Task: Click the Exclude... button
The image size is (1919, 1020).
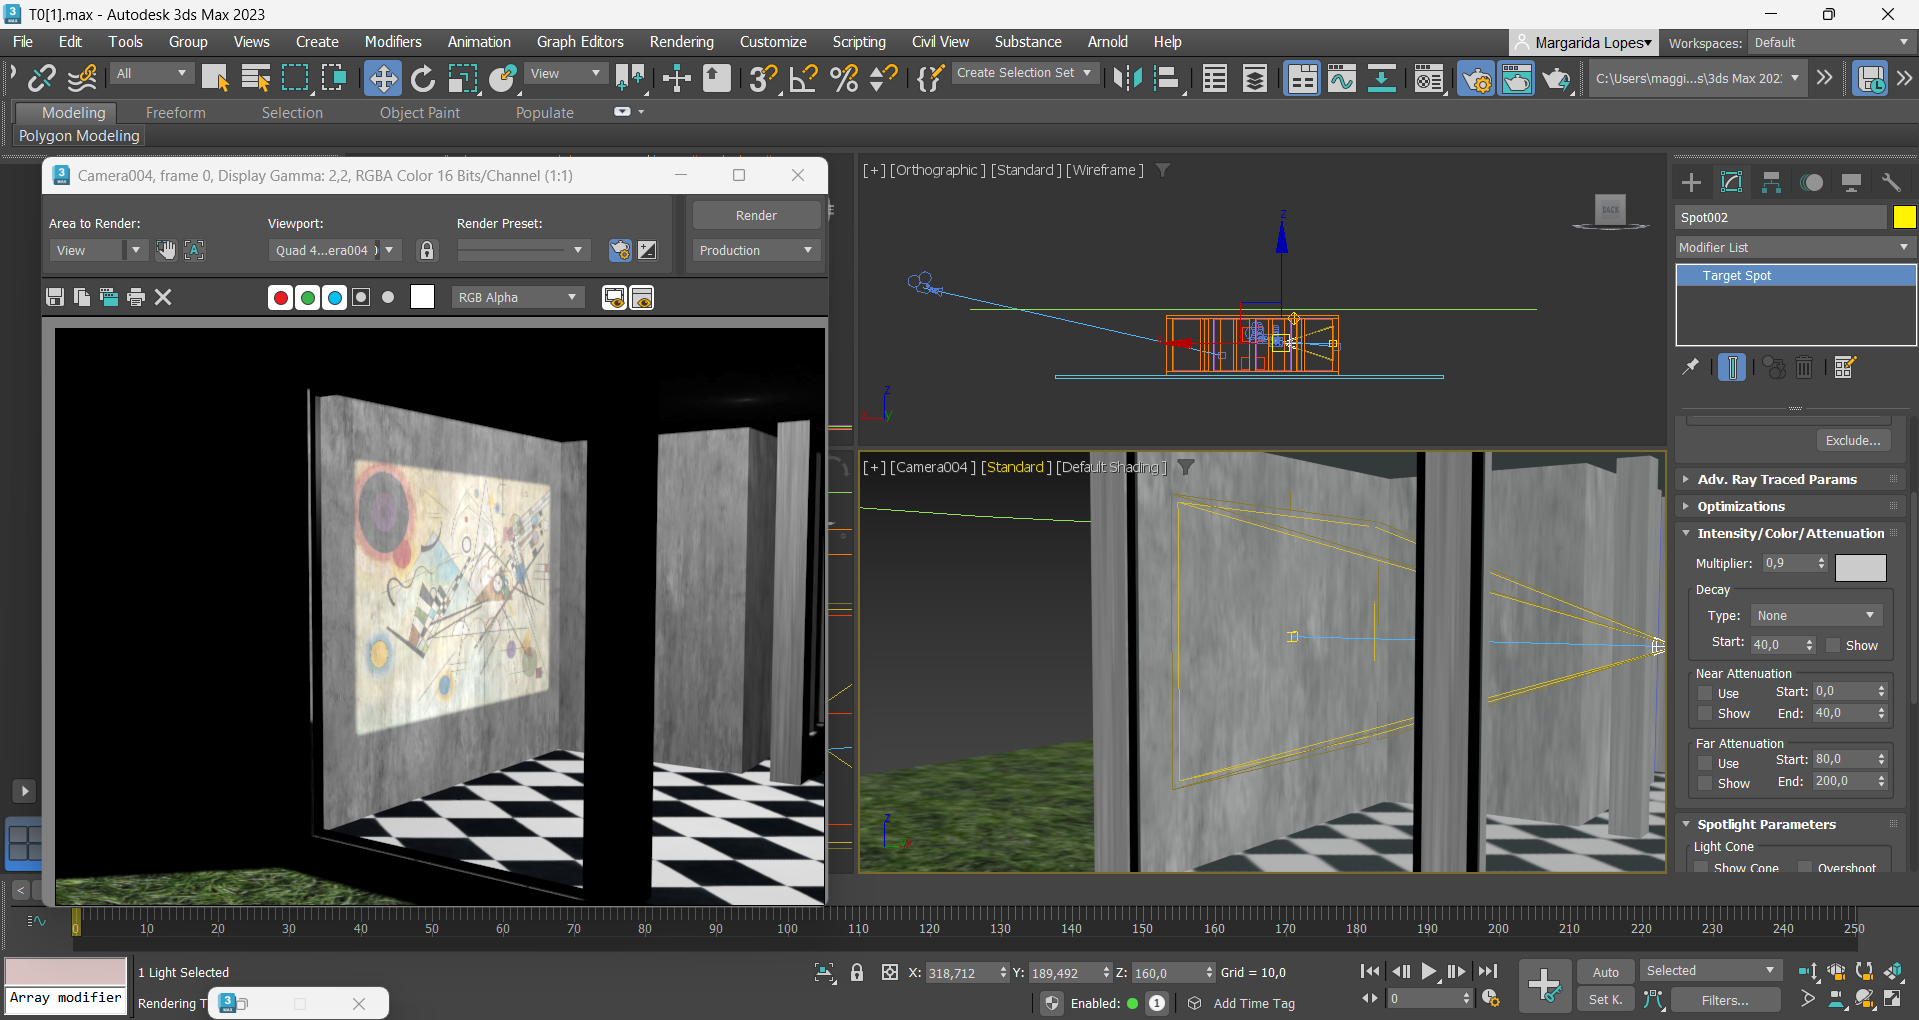Action: coord(1852,440)
